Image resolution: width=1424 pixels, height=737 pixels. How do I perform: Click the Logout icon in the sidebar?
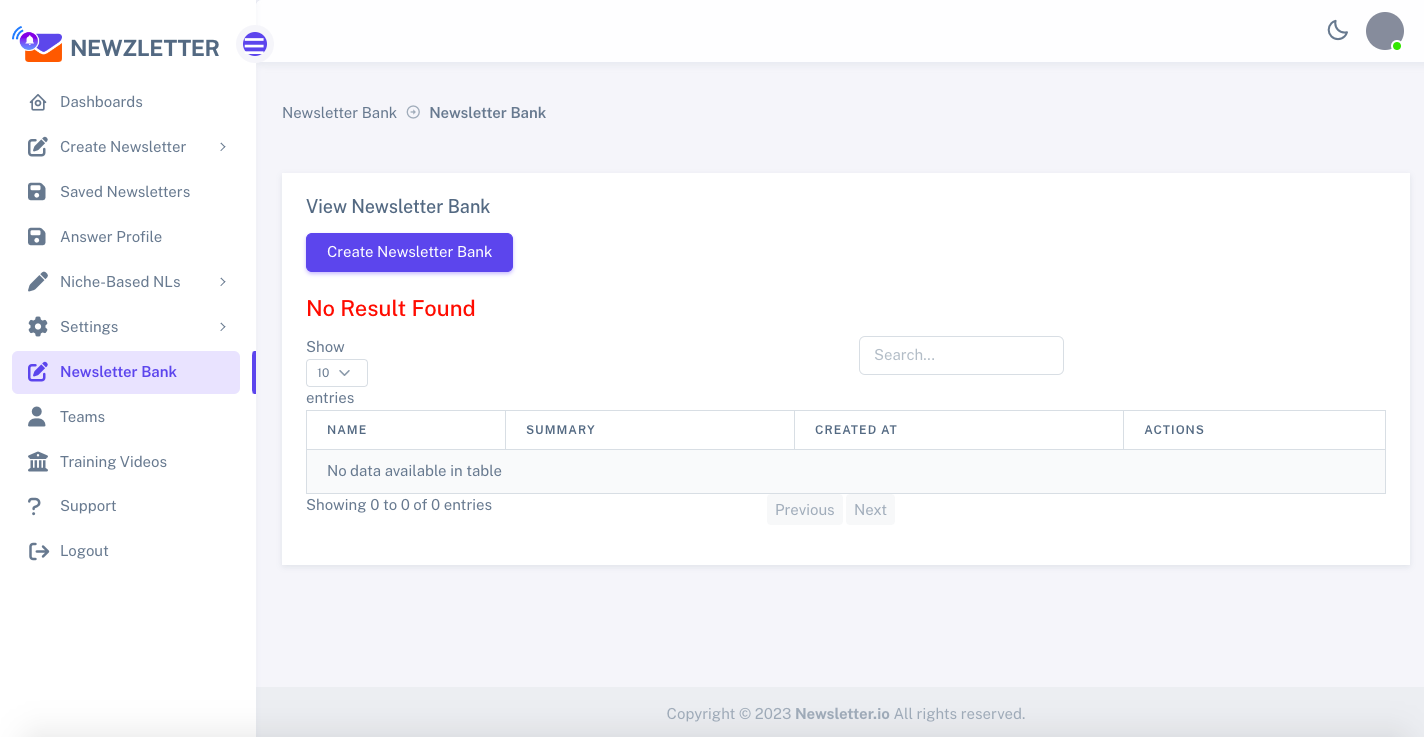(38, 550)
